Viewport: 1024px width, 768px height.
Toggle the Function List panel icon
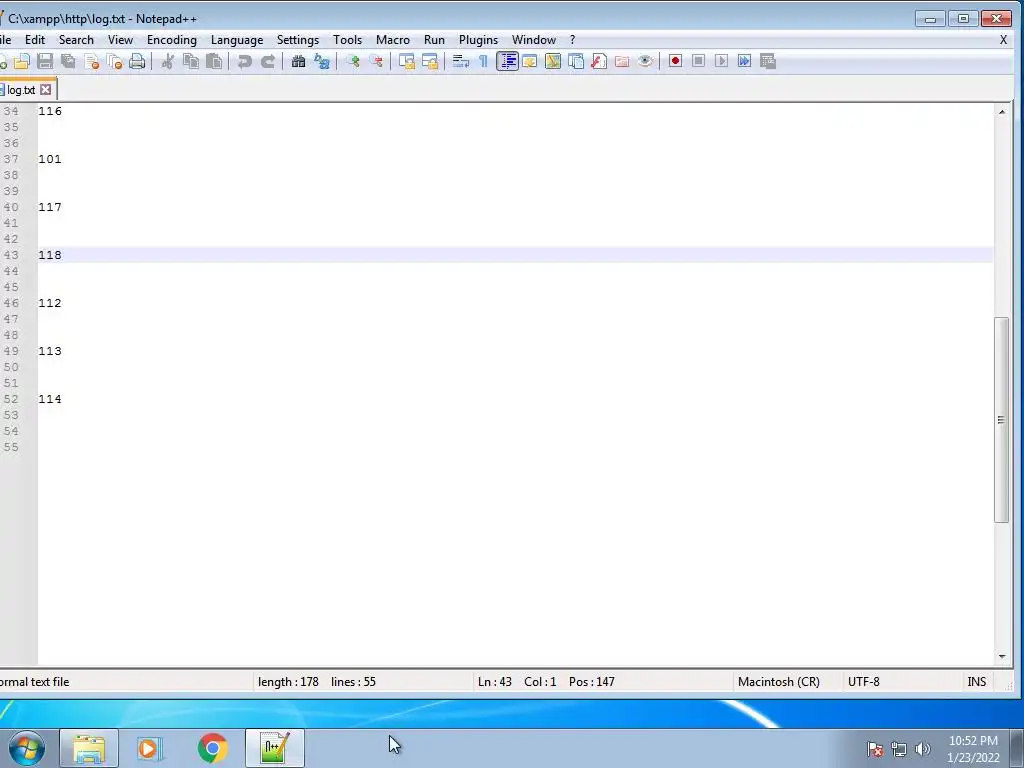click(599, 61)
